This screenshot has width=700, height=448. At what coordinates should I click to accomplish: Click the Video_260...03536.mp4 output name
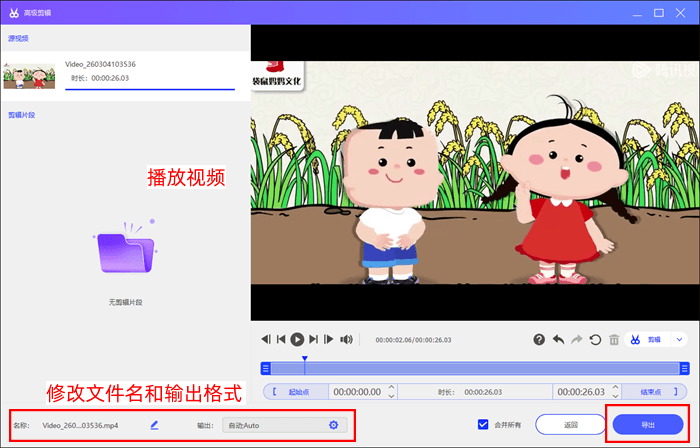coord(80,426)
